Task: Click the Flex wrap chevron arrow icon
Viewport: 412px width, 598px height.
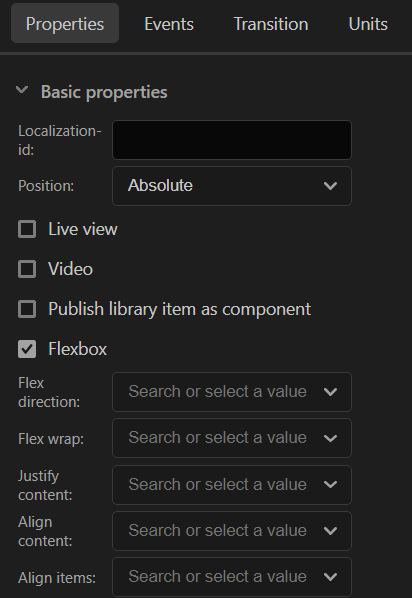Action: coord(330,438)
